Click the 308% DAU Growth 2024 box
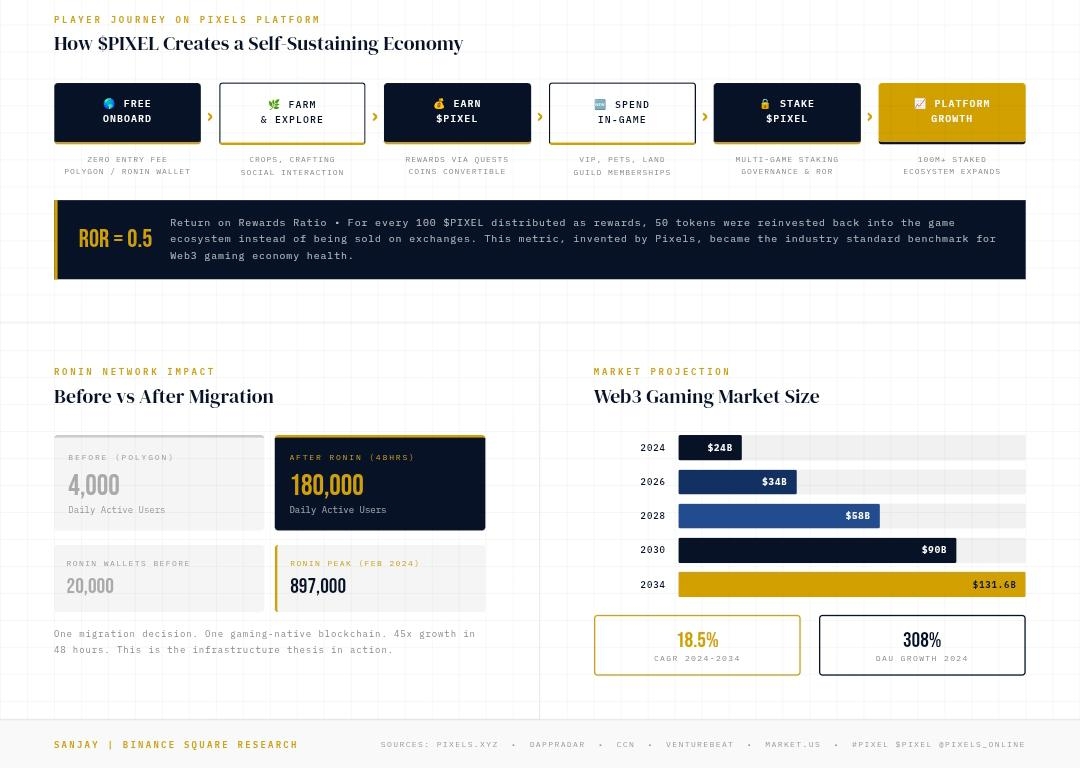This screenshot has height=783, width=1080. 922,645
